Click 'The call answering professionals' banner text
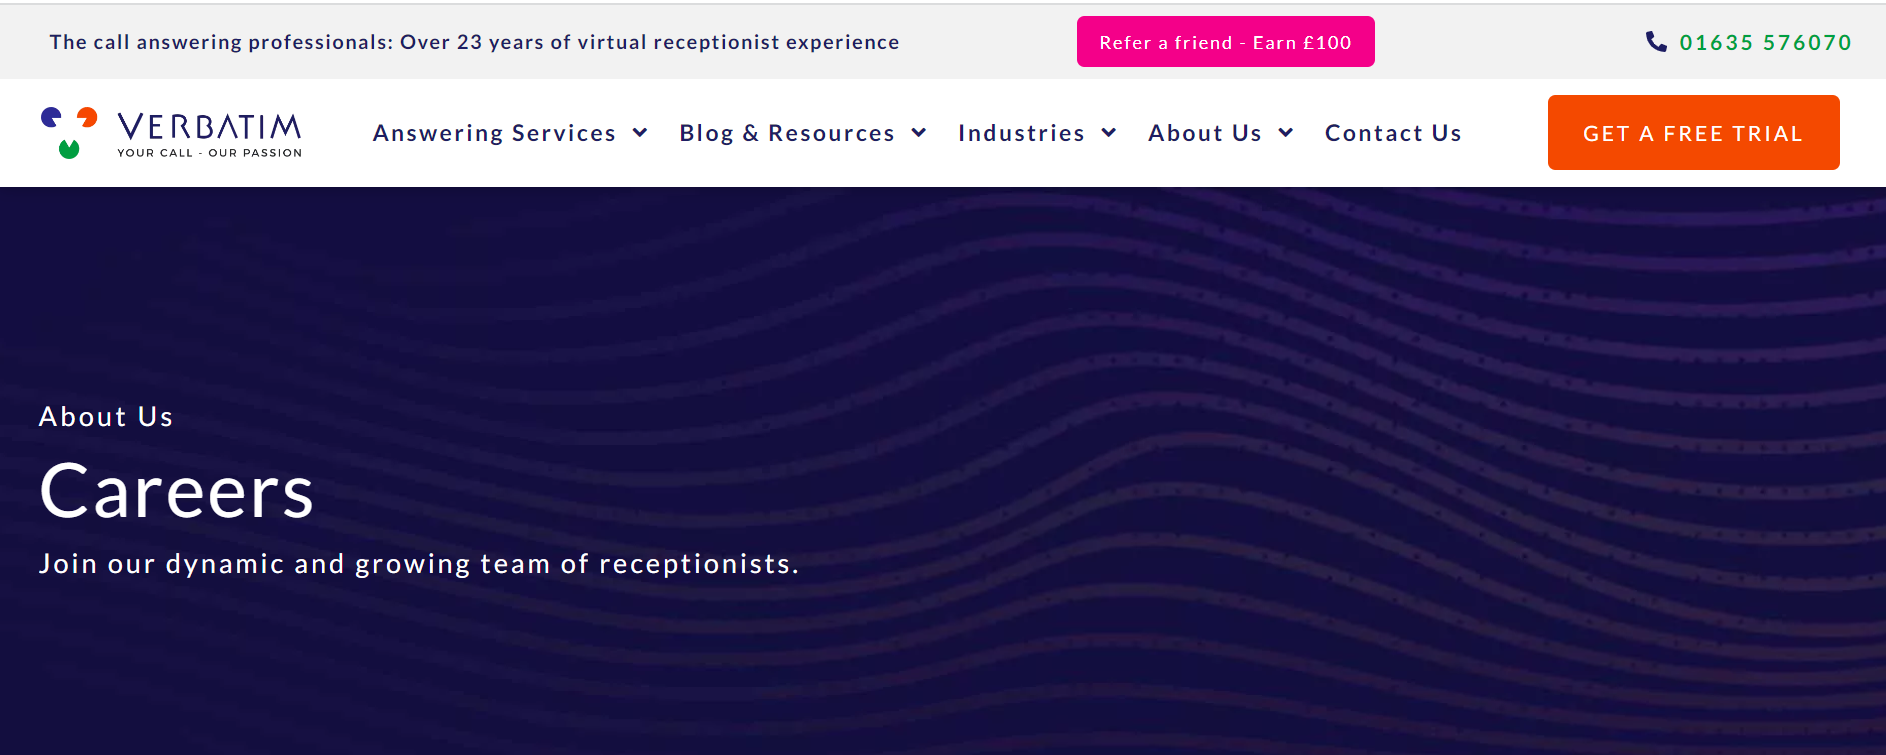This screenshot has width=1886, height=755. [x=474, y=42]
